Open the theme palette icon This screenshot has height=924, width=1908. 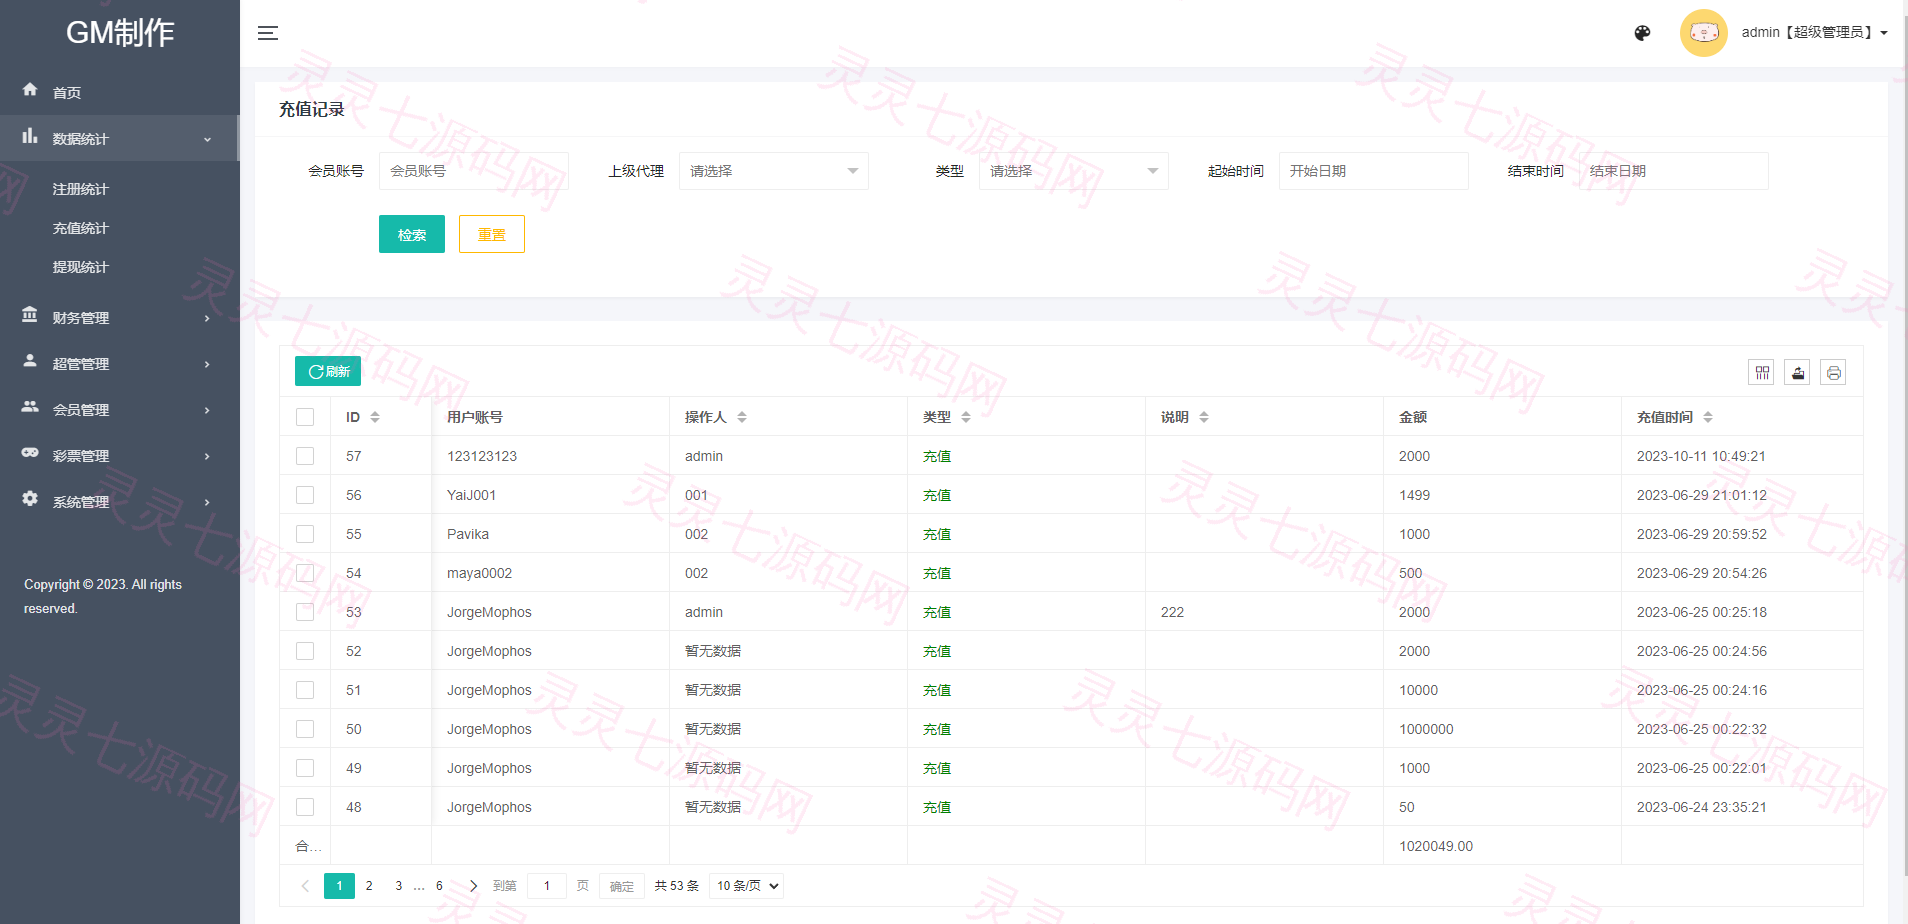(x=1642, y=33)
